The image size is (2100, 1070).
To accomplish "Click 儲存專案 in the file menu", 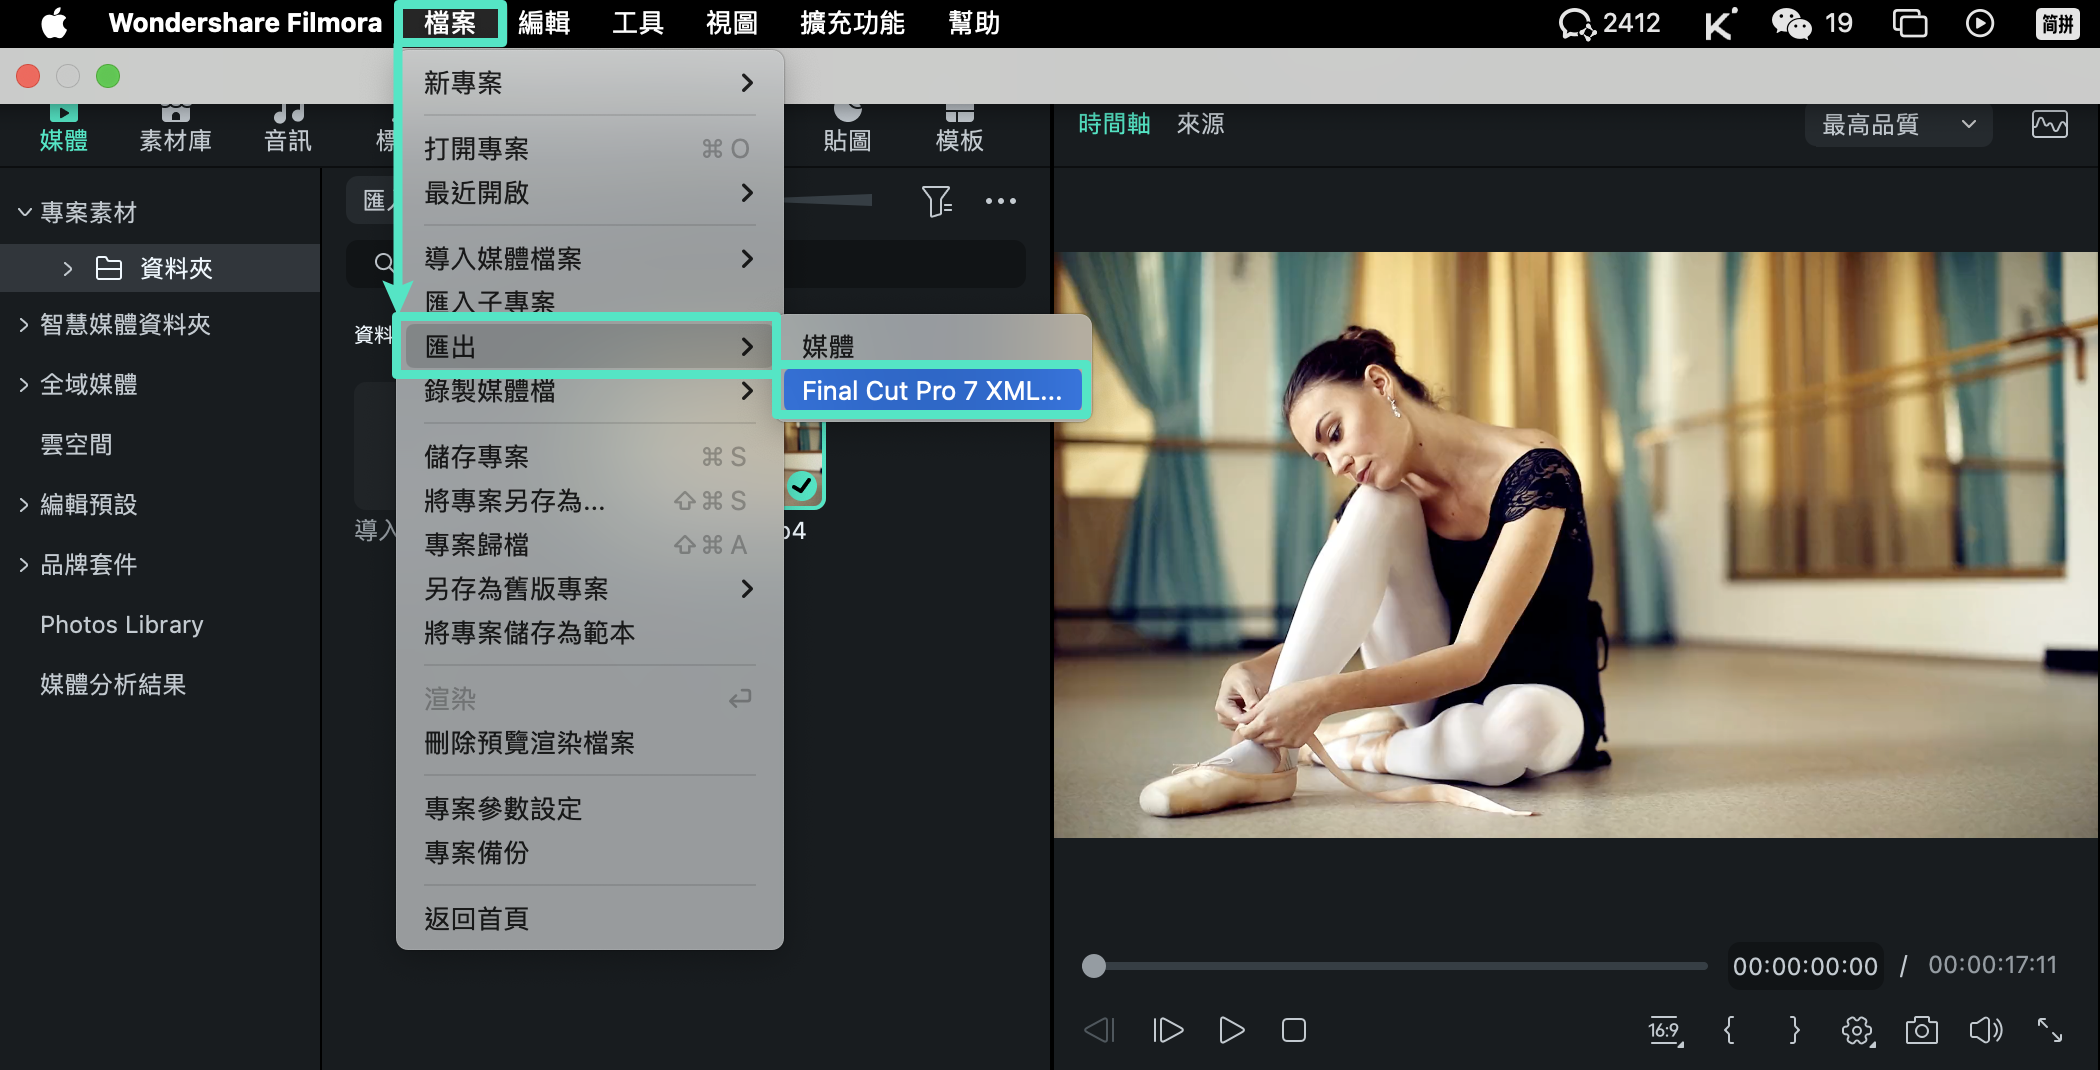I will (589, 457).
